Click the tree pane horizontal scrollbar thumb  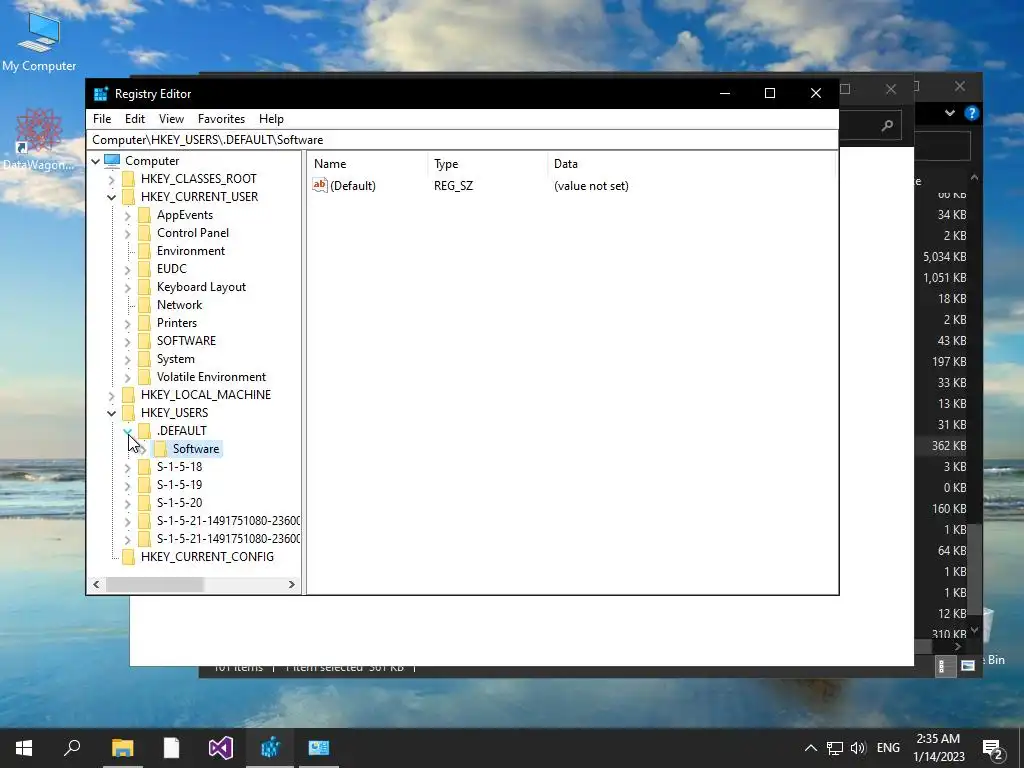point(155,584)
